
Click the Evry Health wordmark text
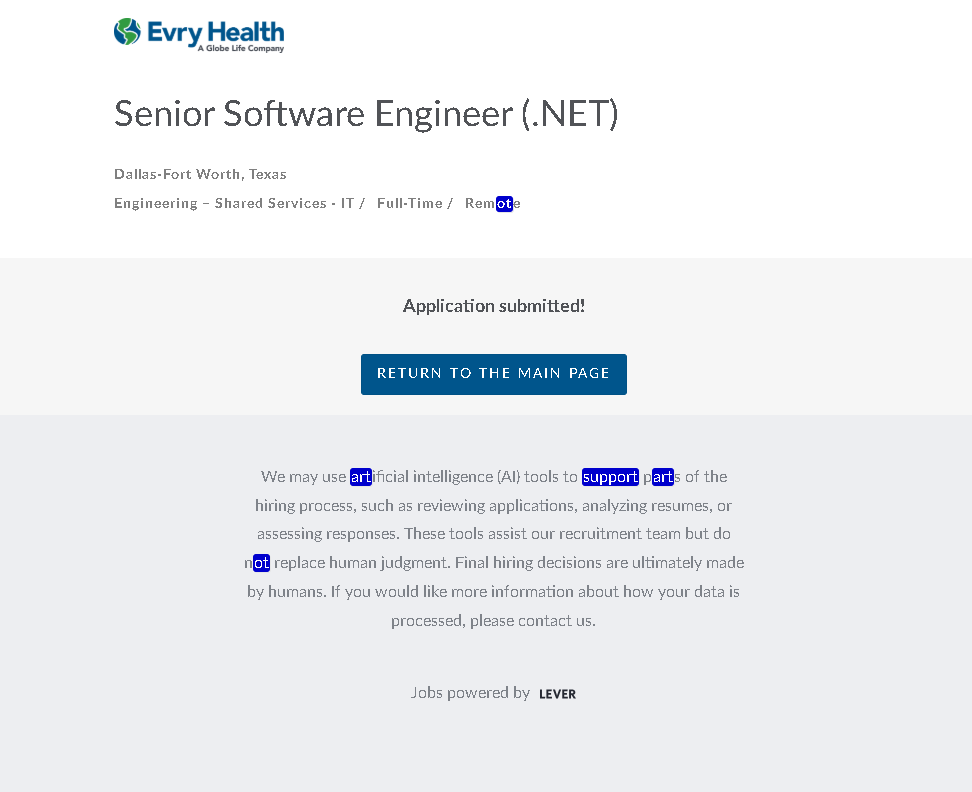(x=215, y=31)
